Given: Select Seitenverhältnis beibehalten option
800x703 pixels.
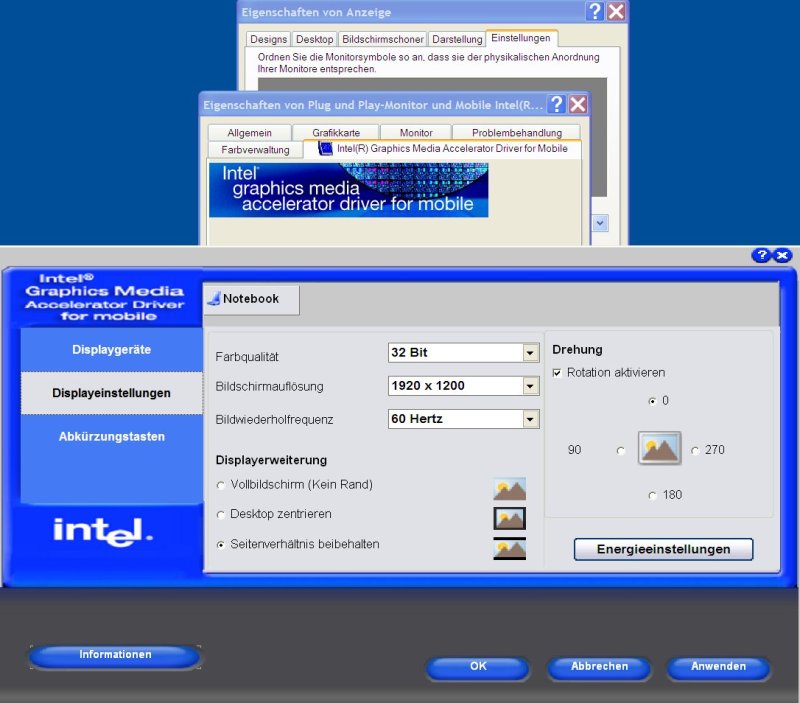Looking at the screenshot, I should 220,545.
